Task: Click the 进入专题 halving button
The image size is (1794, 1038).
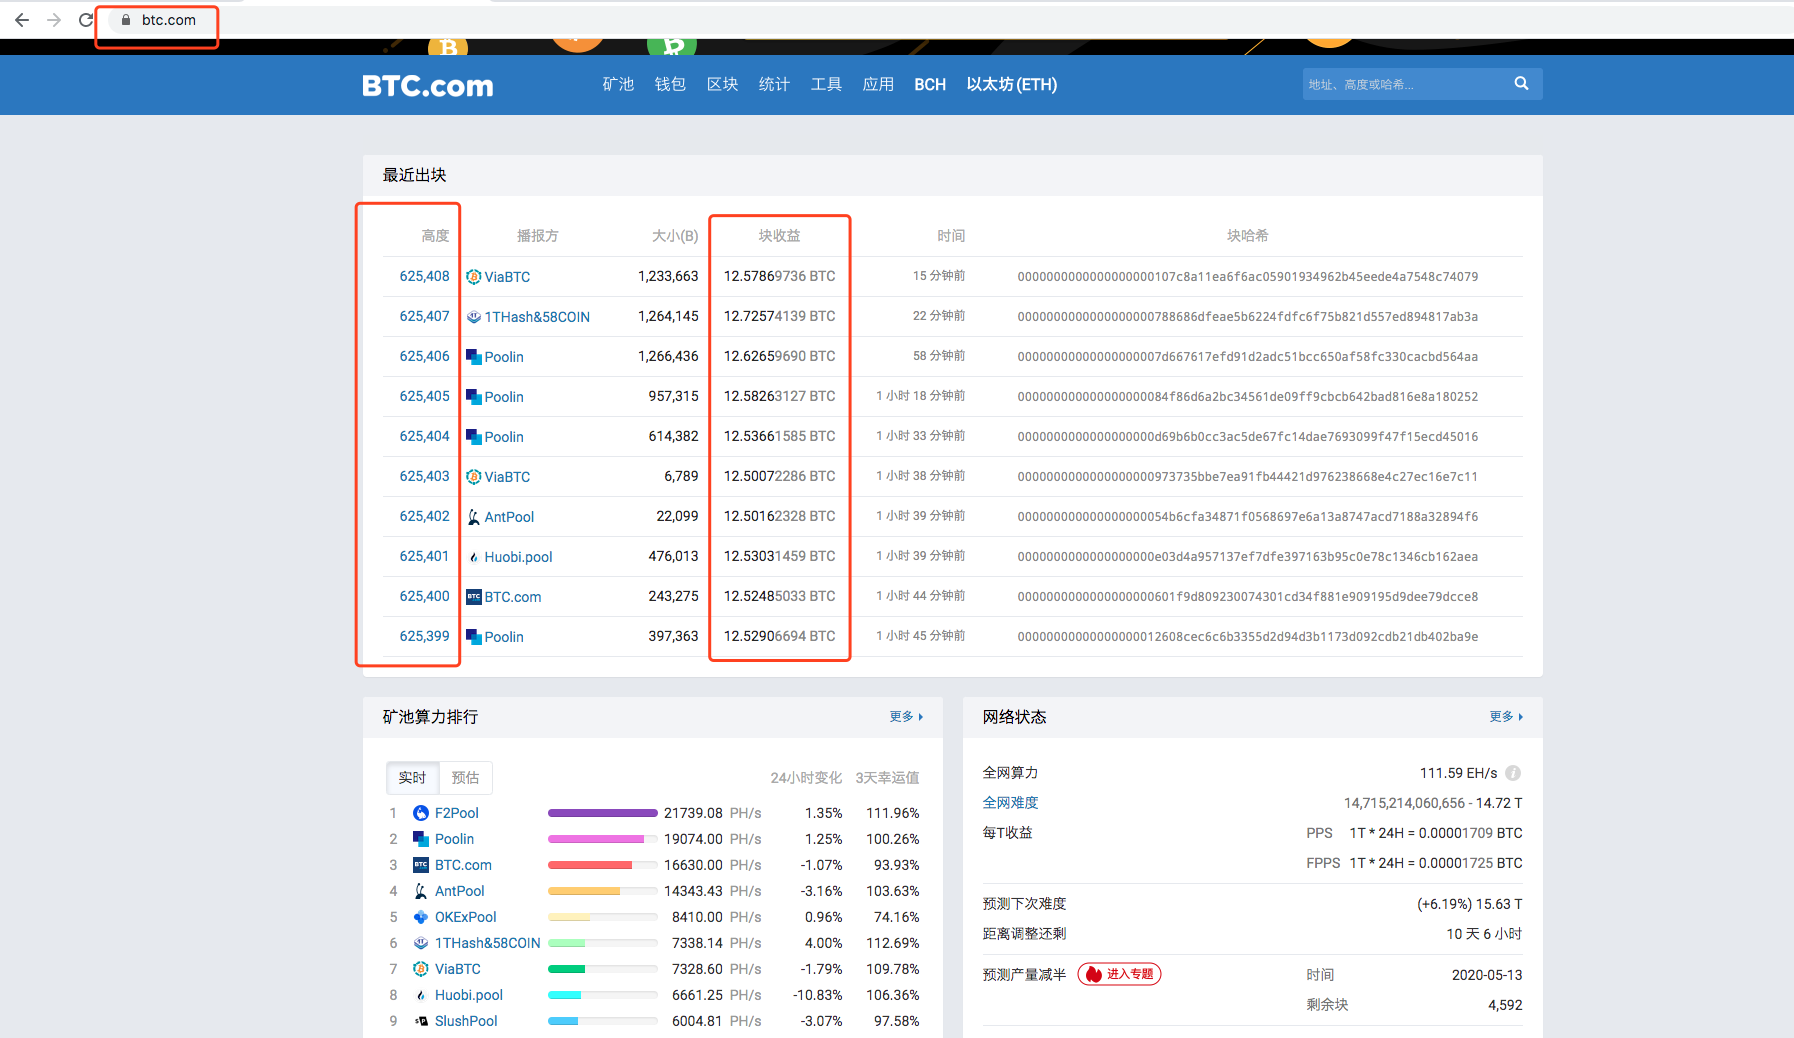Action: tap(1119, 974)
